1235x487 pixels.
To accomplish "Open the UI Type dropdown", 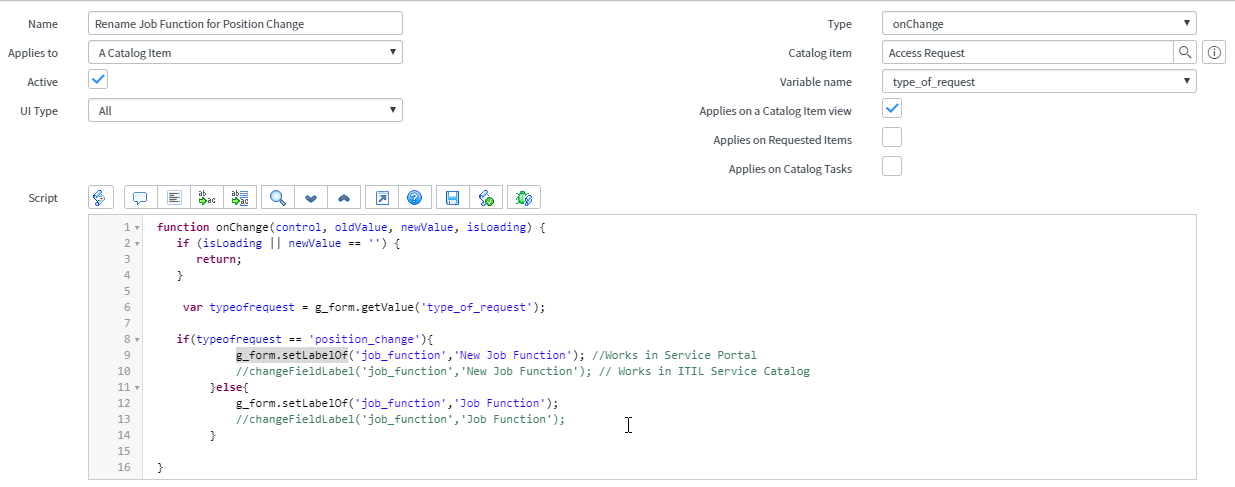I will [245, 110].
